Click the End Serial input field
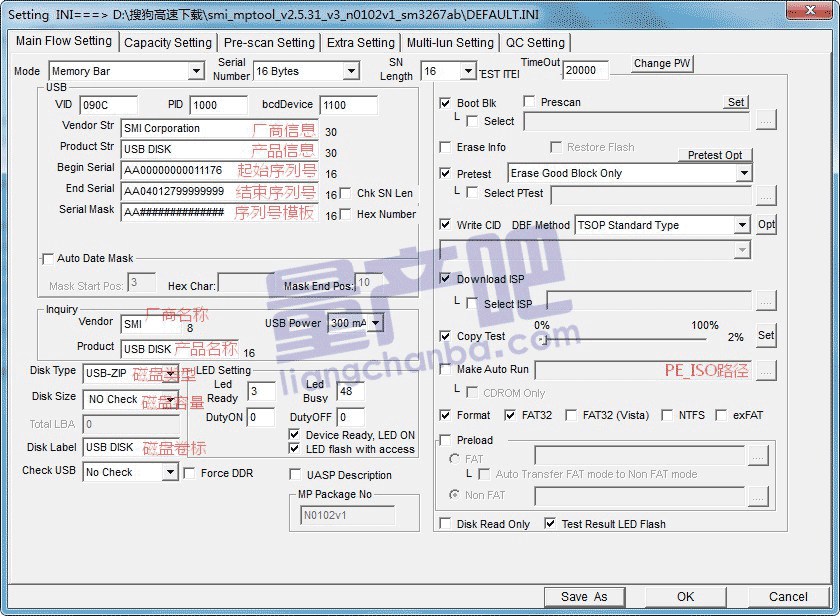The width and height of the screenshot is (840, 616). tap(220, 191)
